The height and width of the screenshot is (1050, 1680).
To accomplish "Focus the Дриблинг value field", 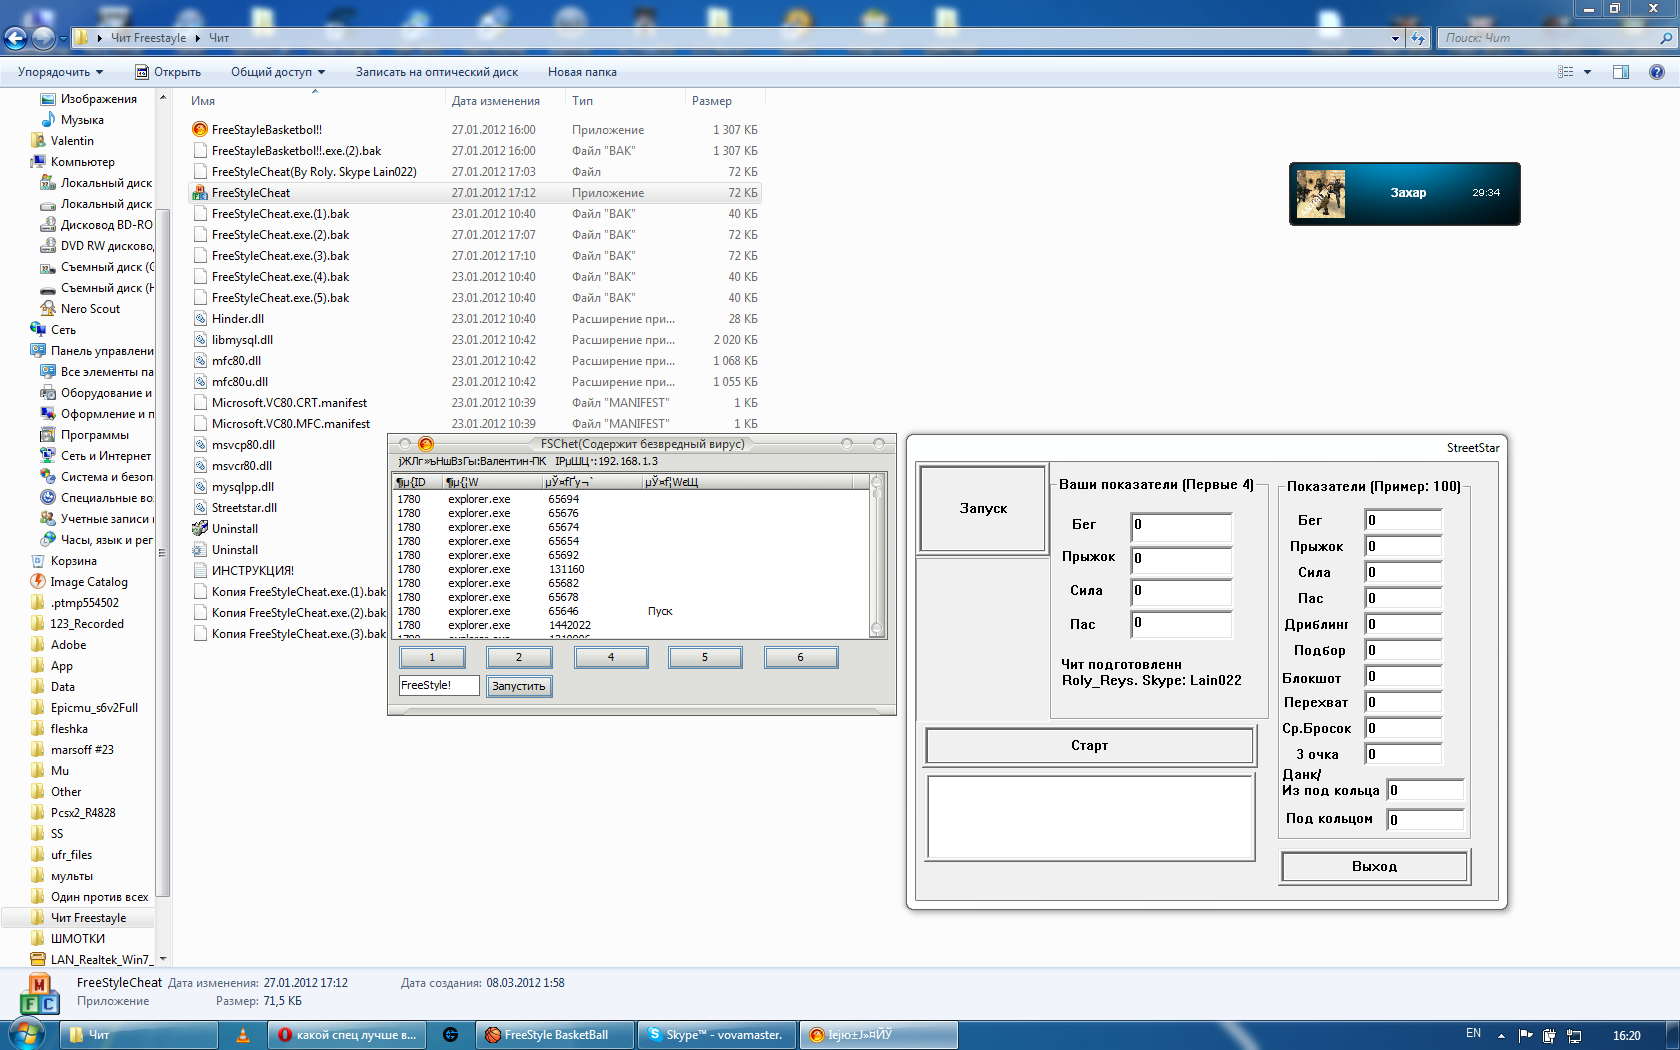I will (x=1404, y=624).
